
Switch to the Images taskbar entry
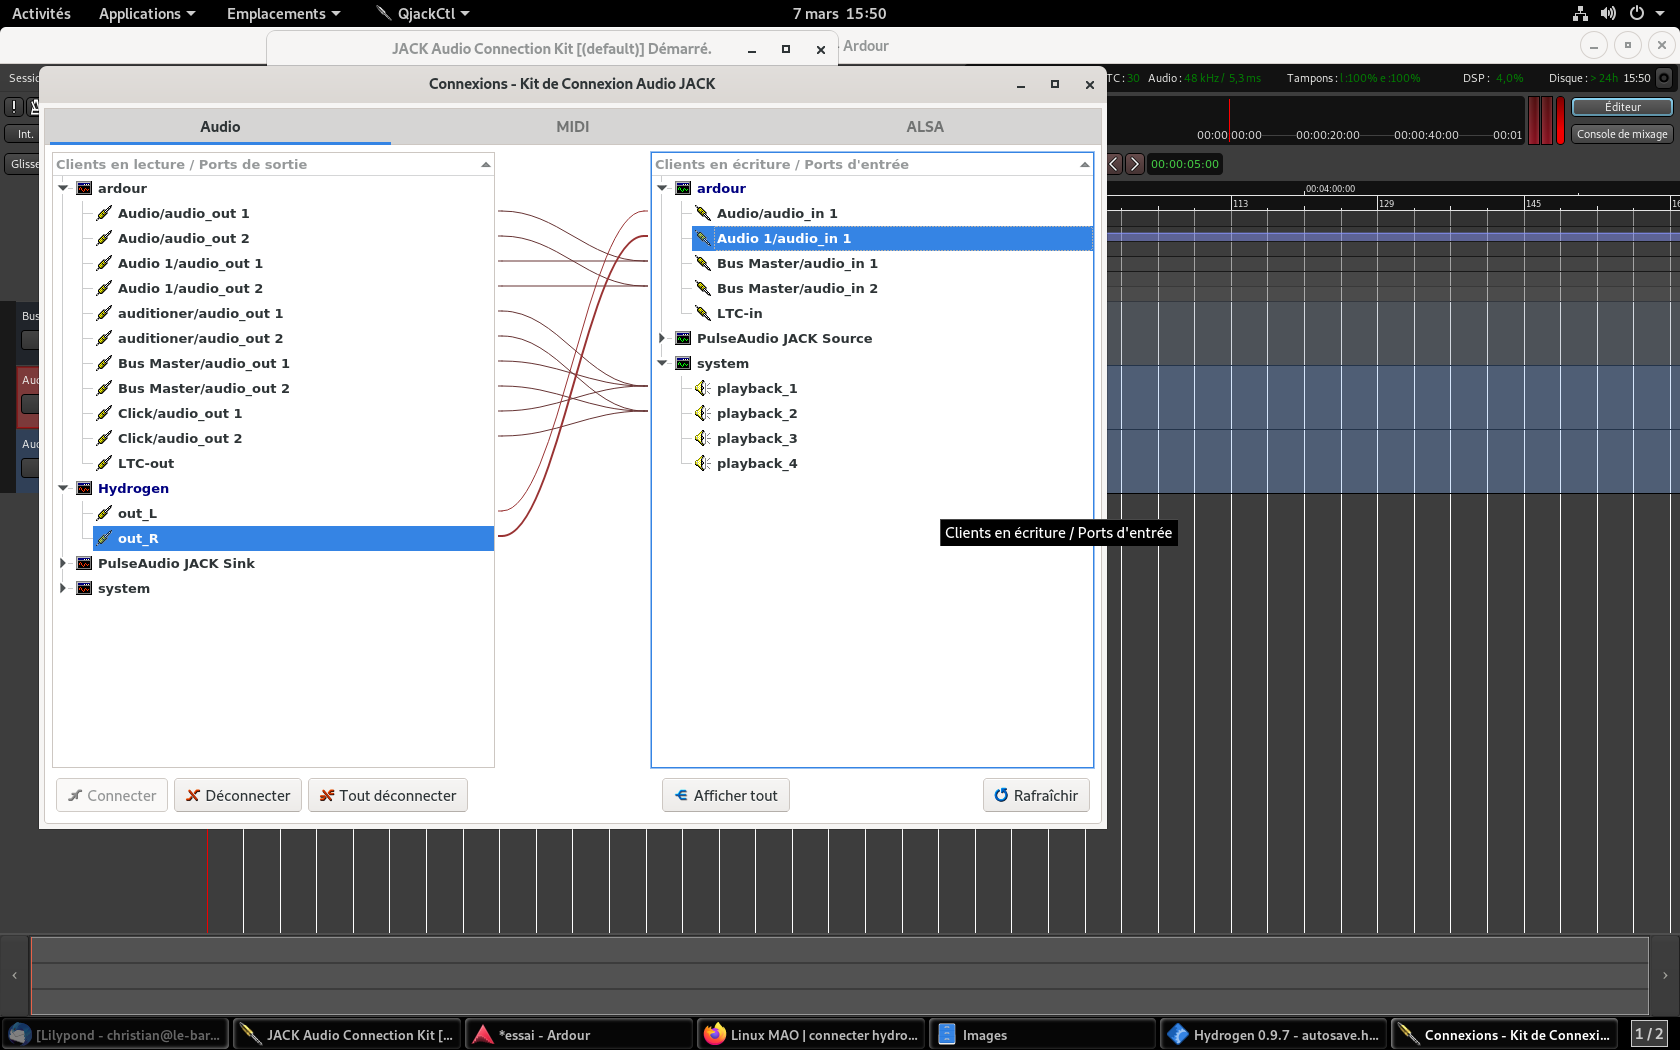(x=1043, y=1035)
